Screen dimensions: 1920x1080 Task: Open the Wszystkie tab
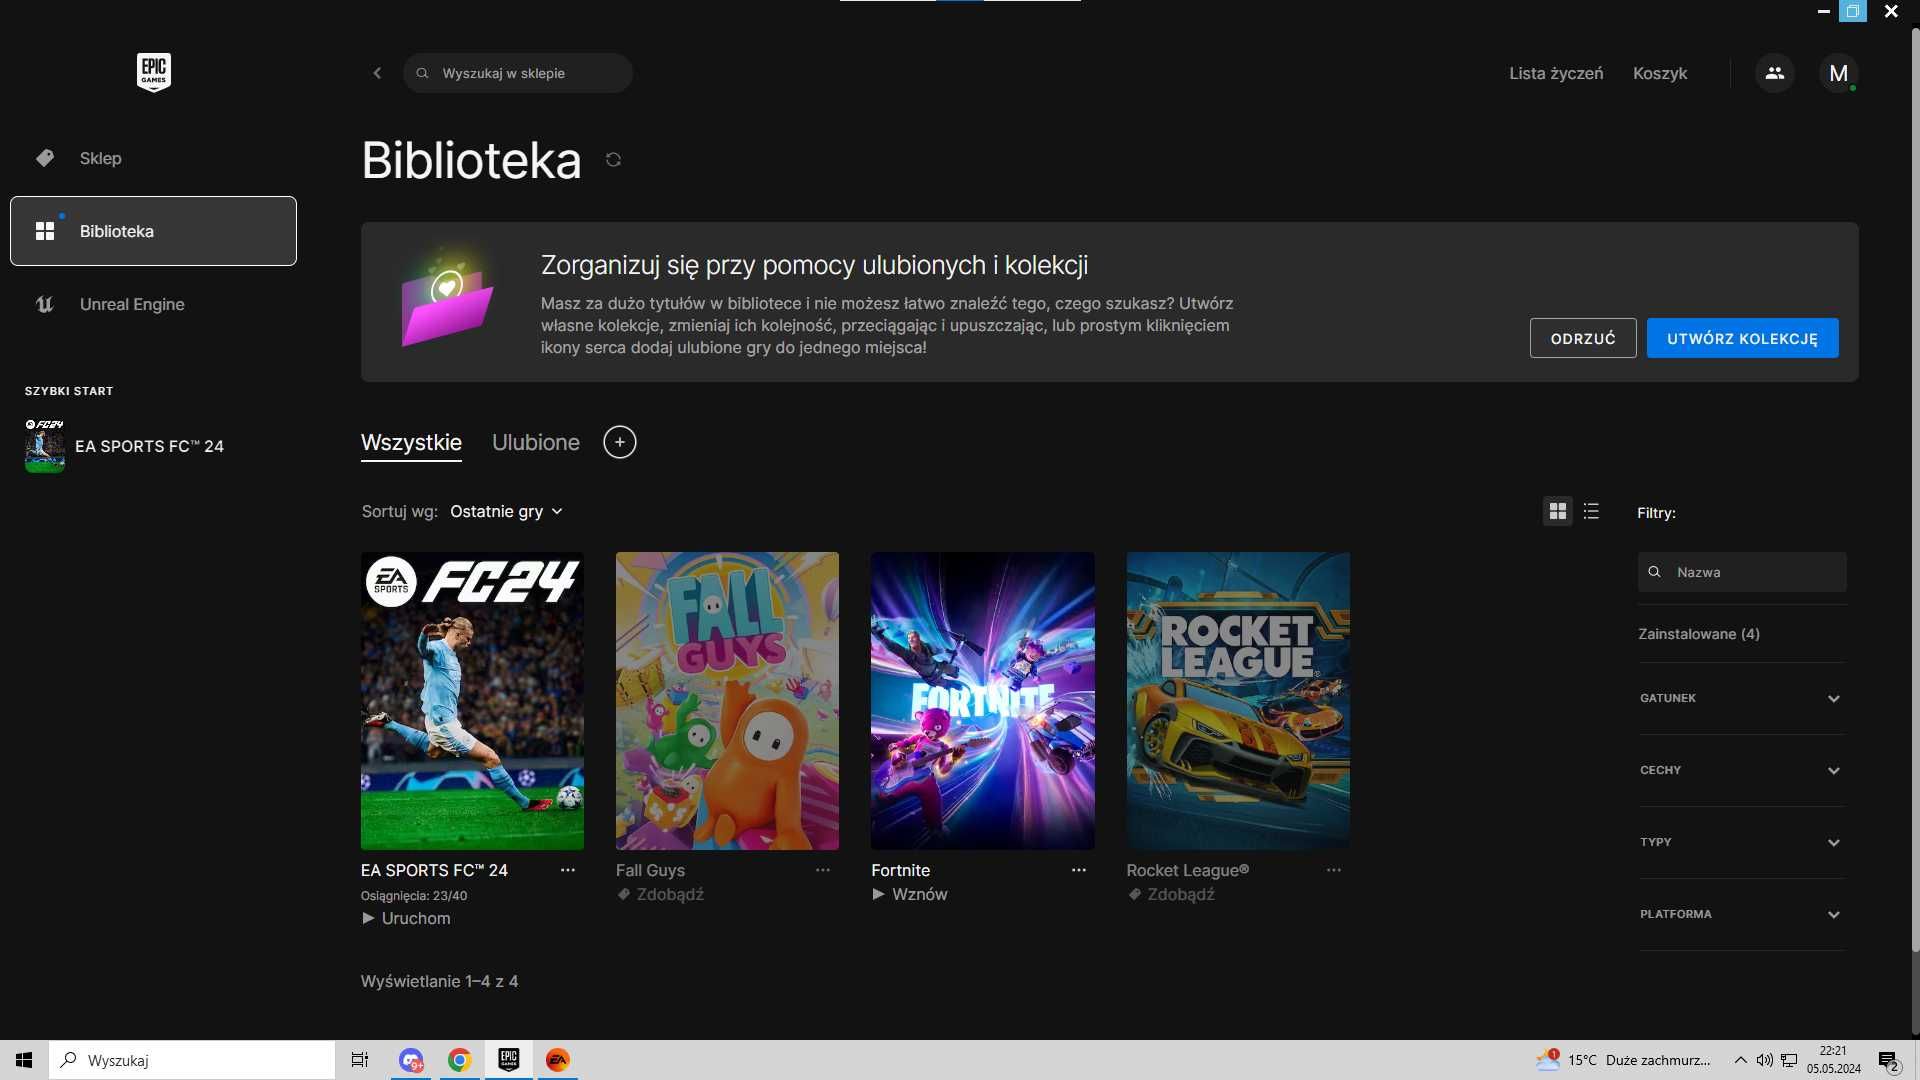point(411,442)
